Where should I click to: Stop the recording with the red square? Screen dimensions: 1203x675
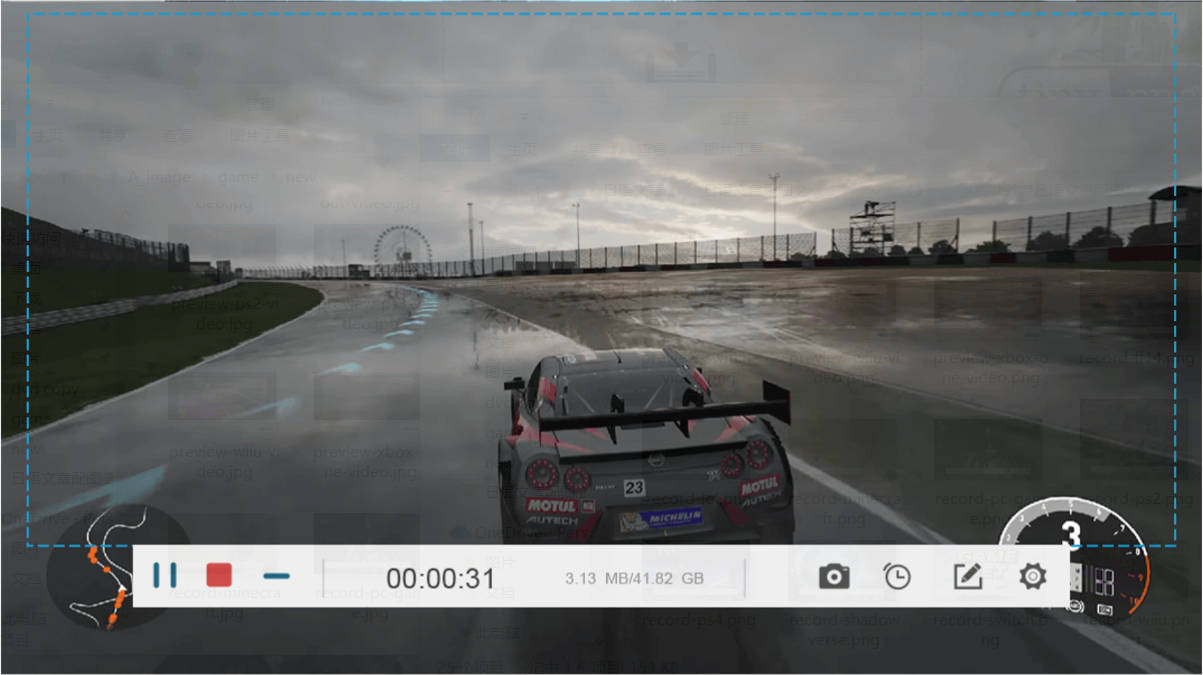[x=219, y=575]
